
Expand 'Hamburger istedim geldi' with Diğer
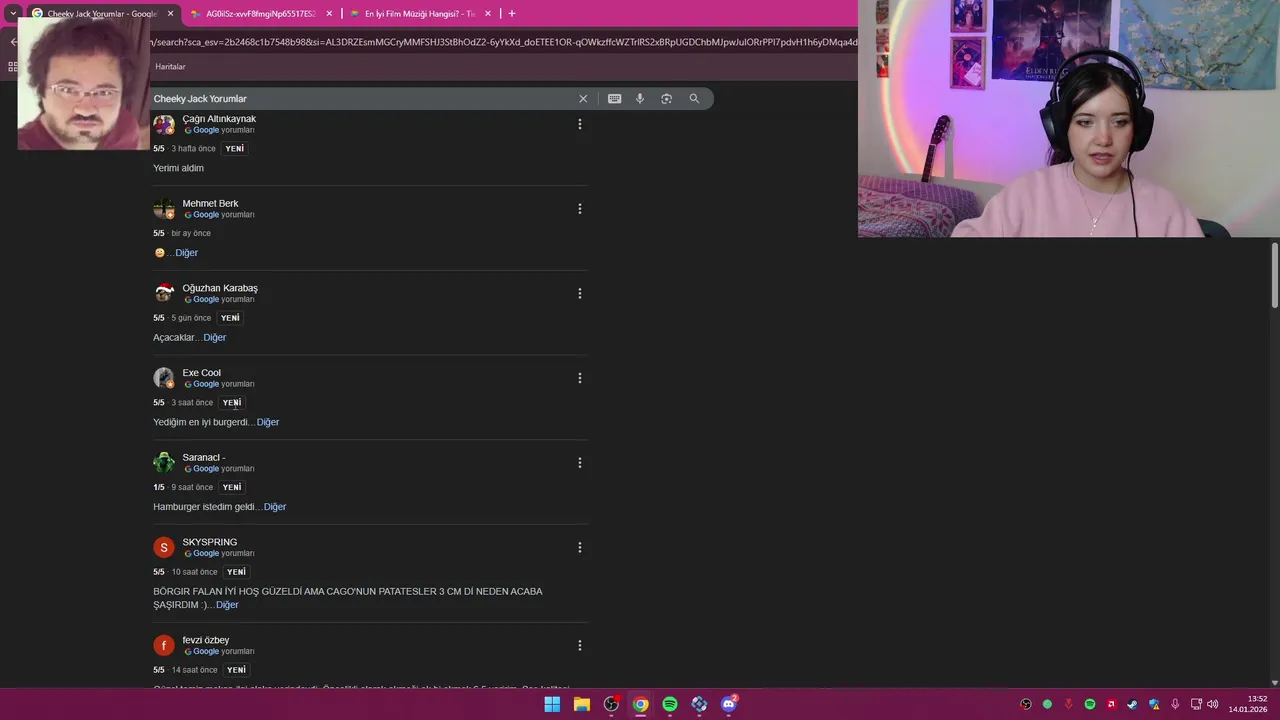click(x=275, y=507)
